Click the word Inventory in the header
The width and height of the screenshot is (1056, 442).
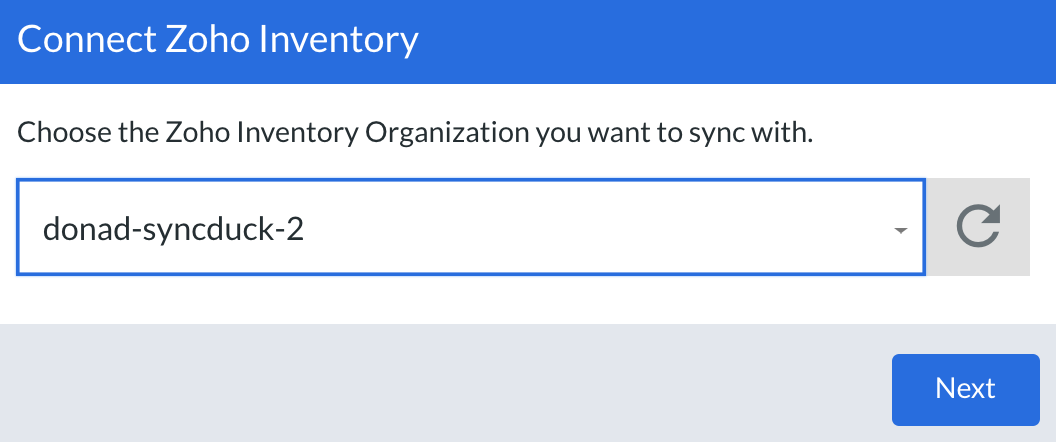pos(338,40)
